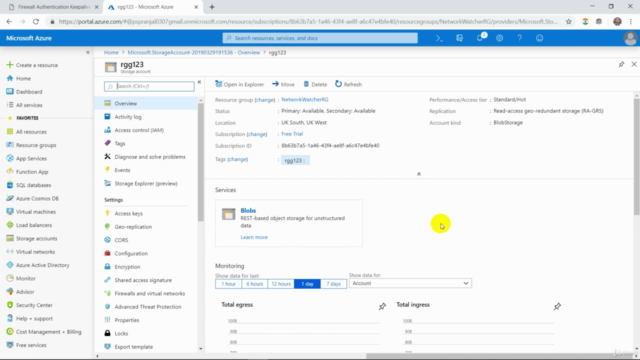Image resolution: width=640 pixels, height=360 pixels.
Task: Focus the resource menu search box
Action: (149, 86)
